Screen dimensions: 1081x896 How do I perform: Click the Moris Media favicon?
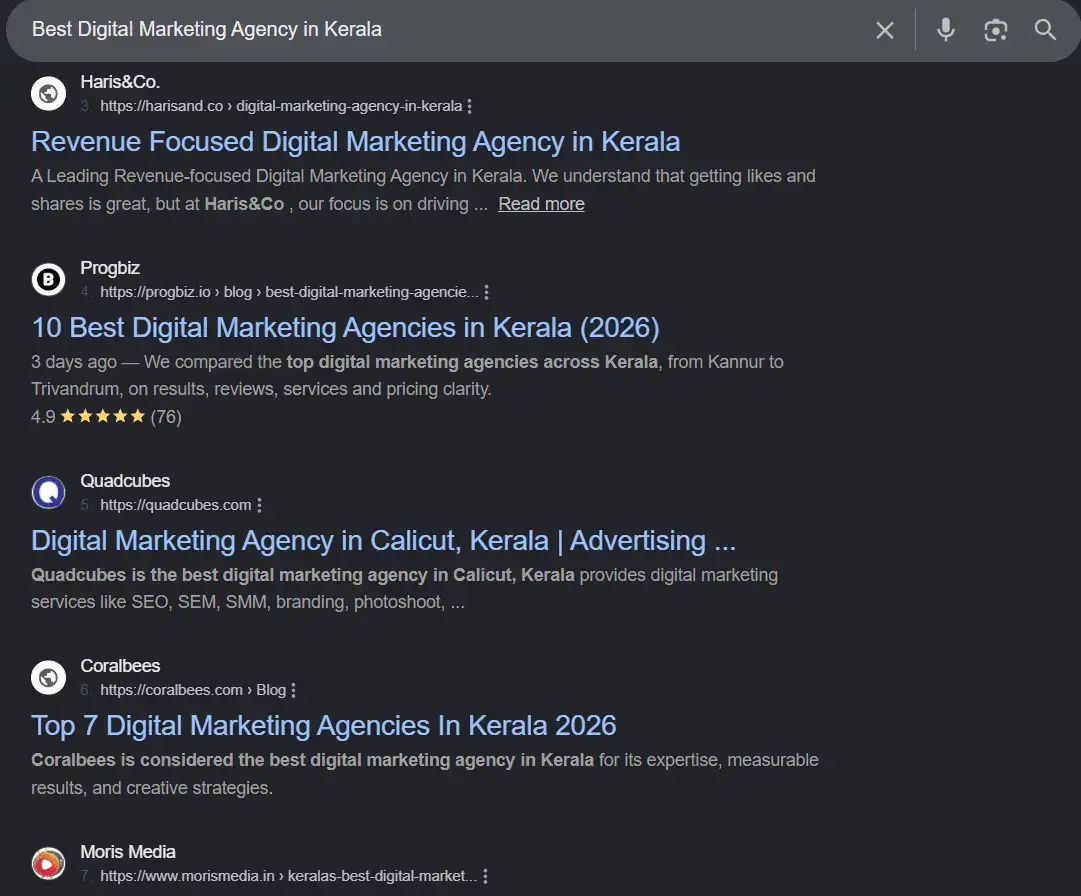click(x=48, y=863)
